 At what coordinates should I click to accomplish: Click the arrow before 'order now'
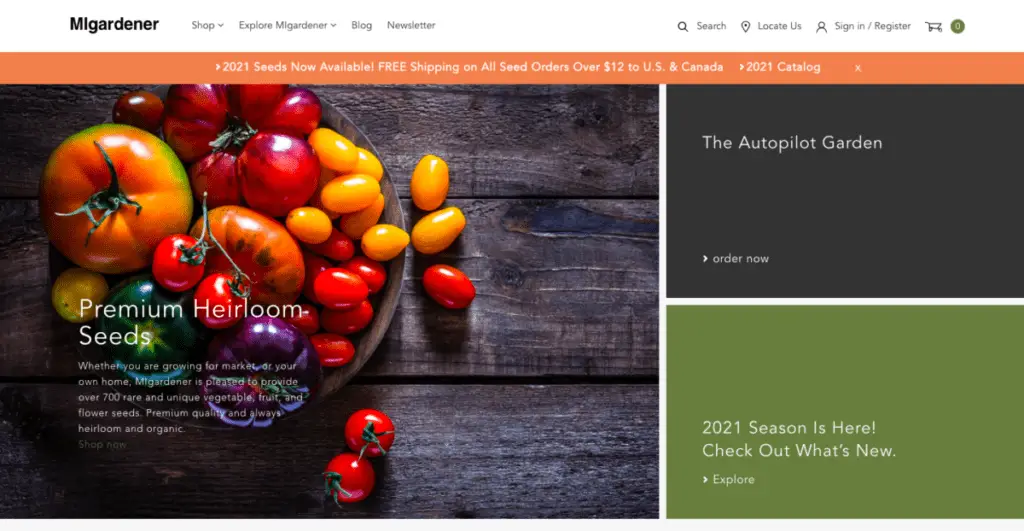coord(705,259)
